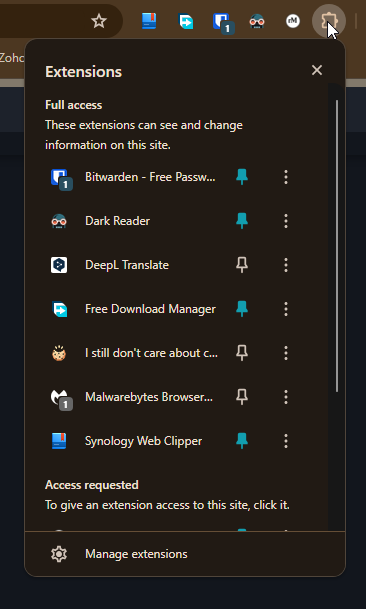The image size is (366, 609).
Task: Select I still don't care about cookies entry
Action: (x=151, y=353)
